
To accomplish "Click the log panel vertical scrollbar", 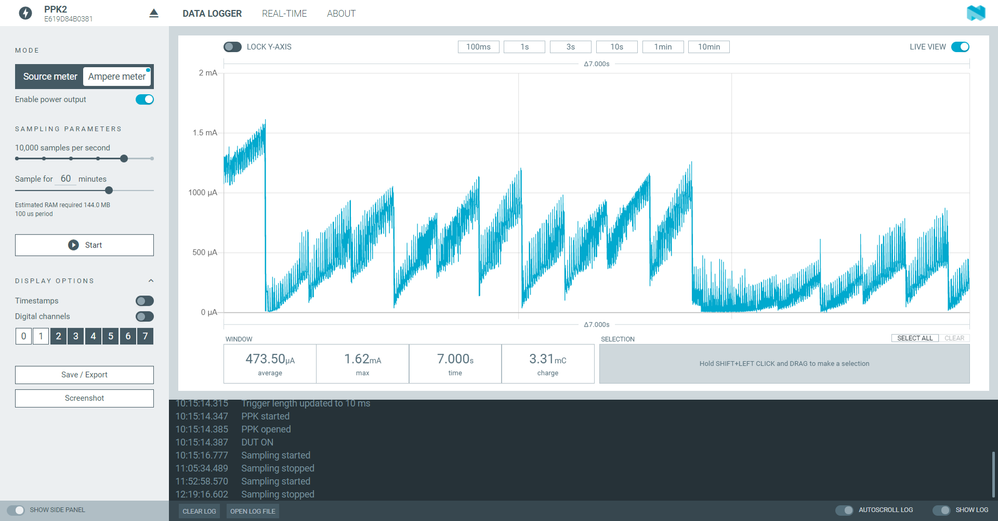I will point(994,475).
